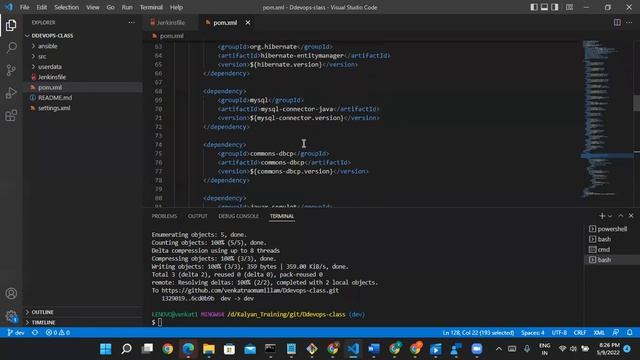Open the Search view in activity bar
Screen dimensions: 640x360
click(11, 47)
